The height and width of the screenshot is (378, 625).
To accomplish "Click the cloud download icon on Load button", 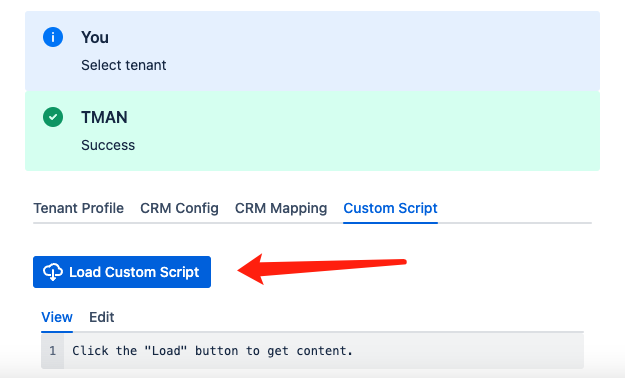I will tap(53, 272).
